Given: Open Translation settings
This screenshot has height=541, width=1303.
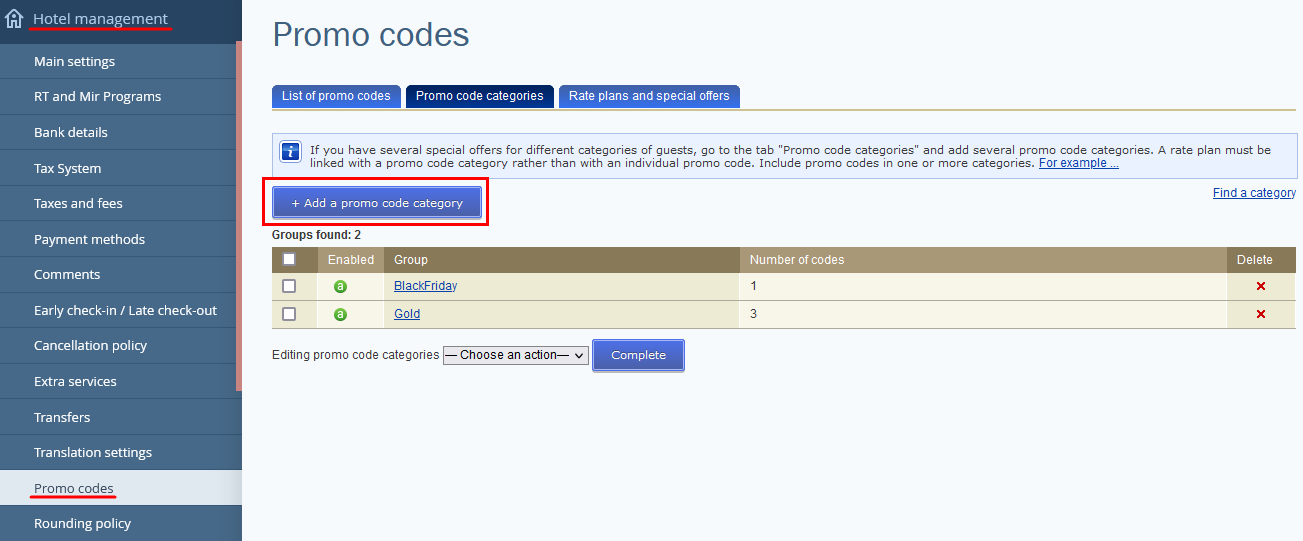Looking at the screenshot, I should pyautogui.click(x=120, y=452).
